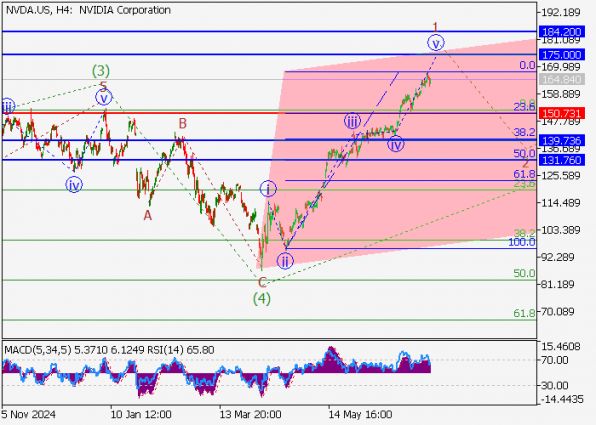The width and height of the screenshot is (596, 425).
Task: Click the grey 164.840 current price tag
Action: click(x=561, y=79)
